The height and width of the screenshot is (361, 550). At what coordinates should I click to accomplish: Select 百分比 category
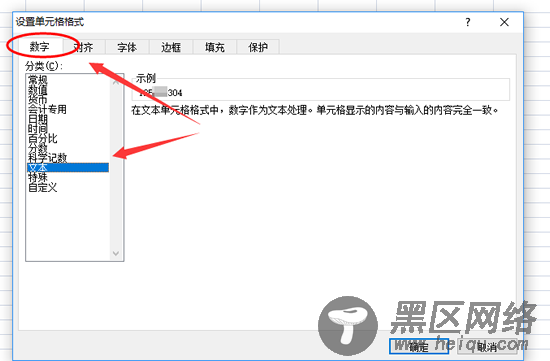point(68,139)
